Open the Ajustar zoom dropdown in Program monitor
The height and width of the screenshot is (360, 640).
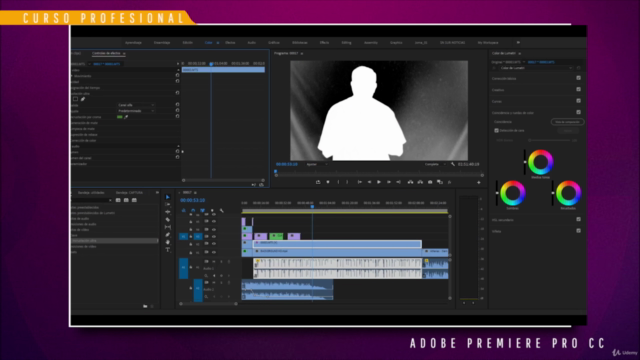click(x=317, y=164)
